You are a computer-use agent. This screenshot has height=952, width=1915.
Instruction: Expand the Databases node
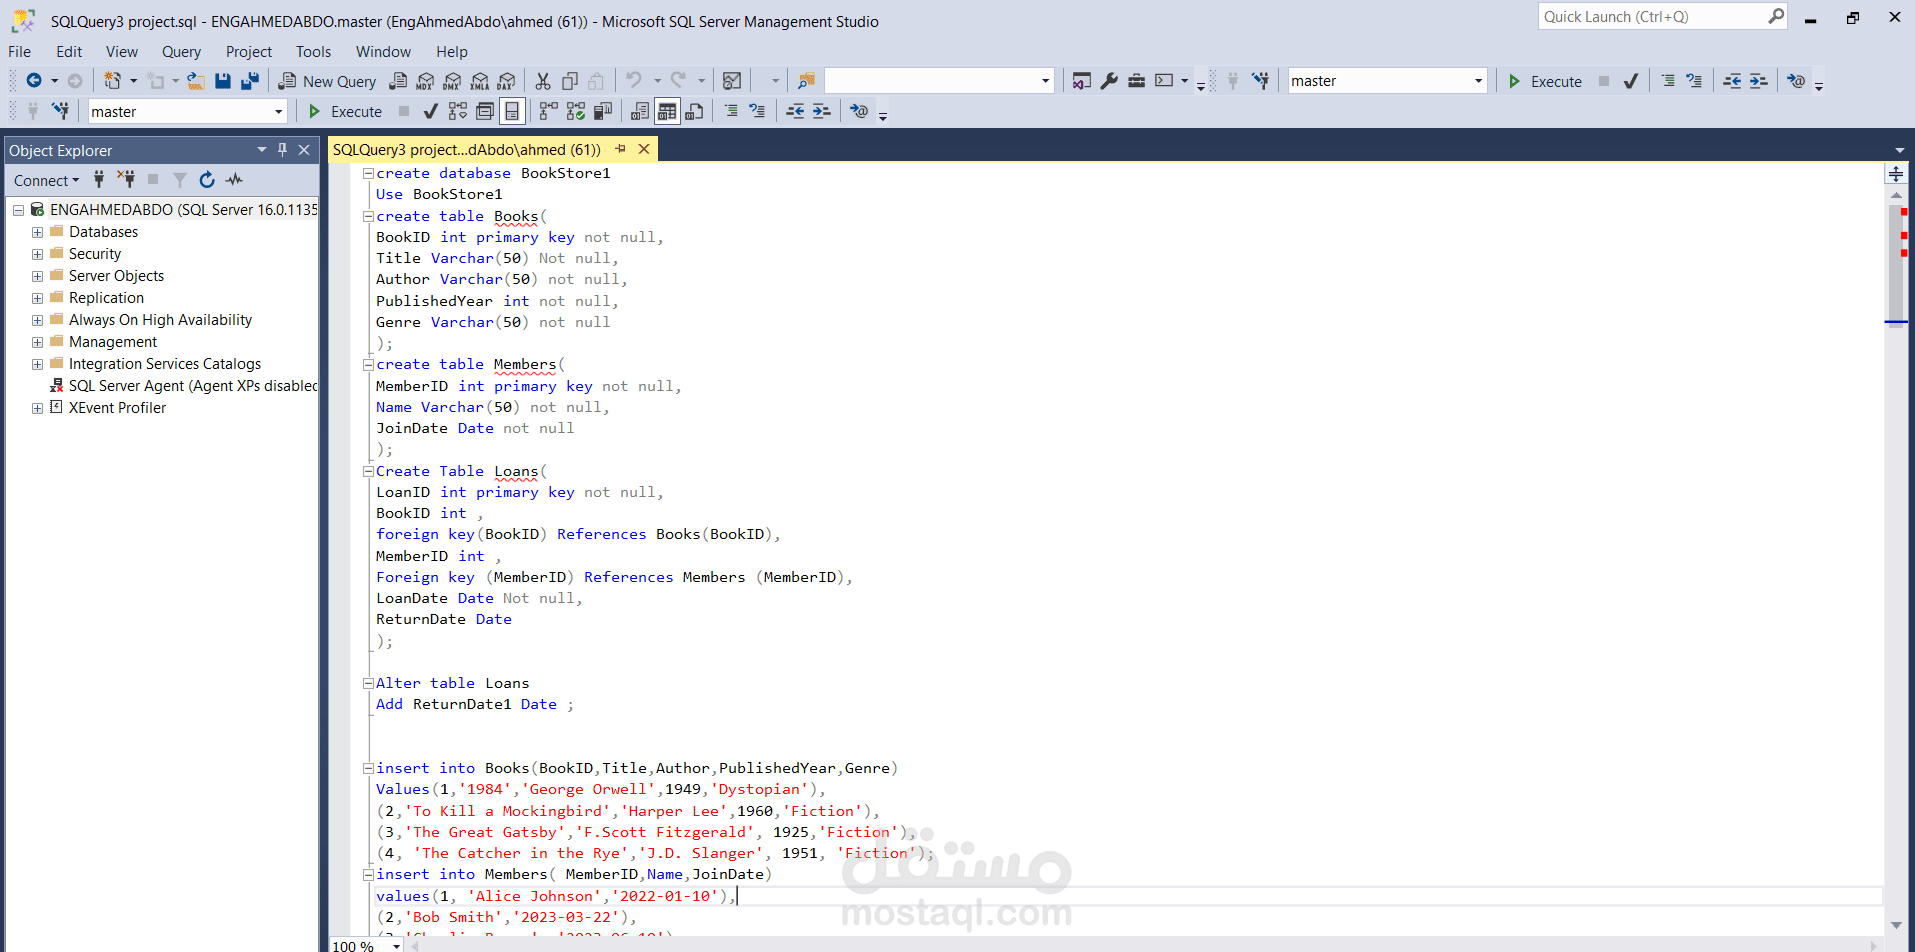pyautogui.click(x=37, y=232)
